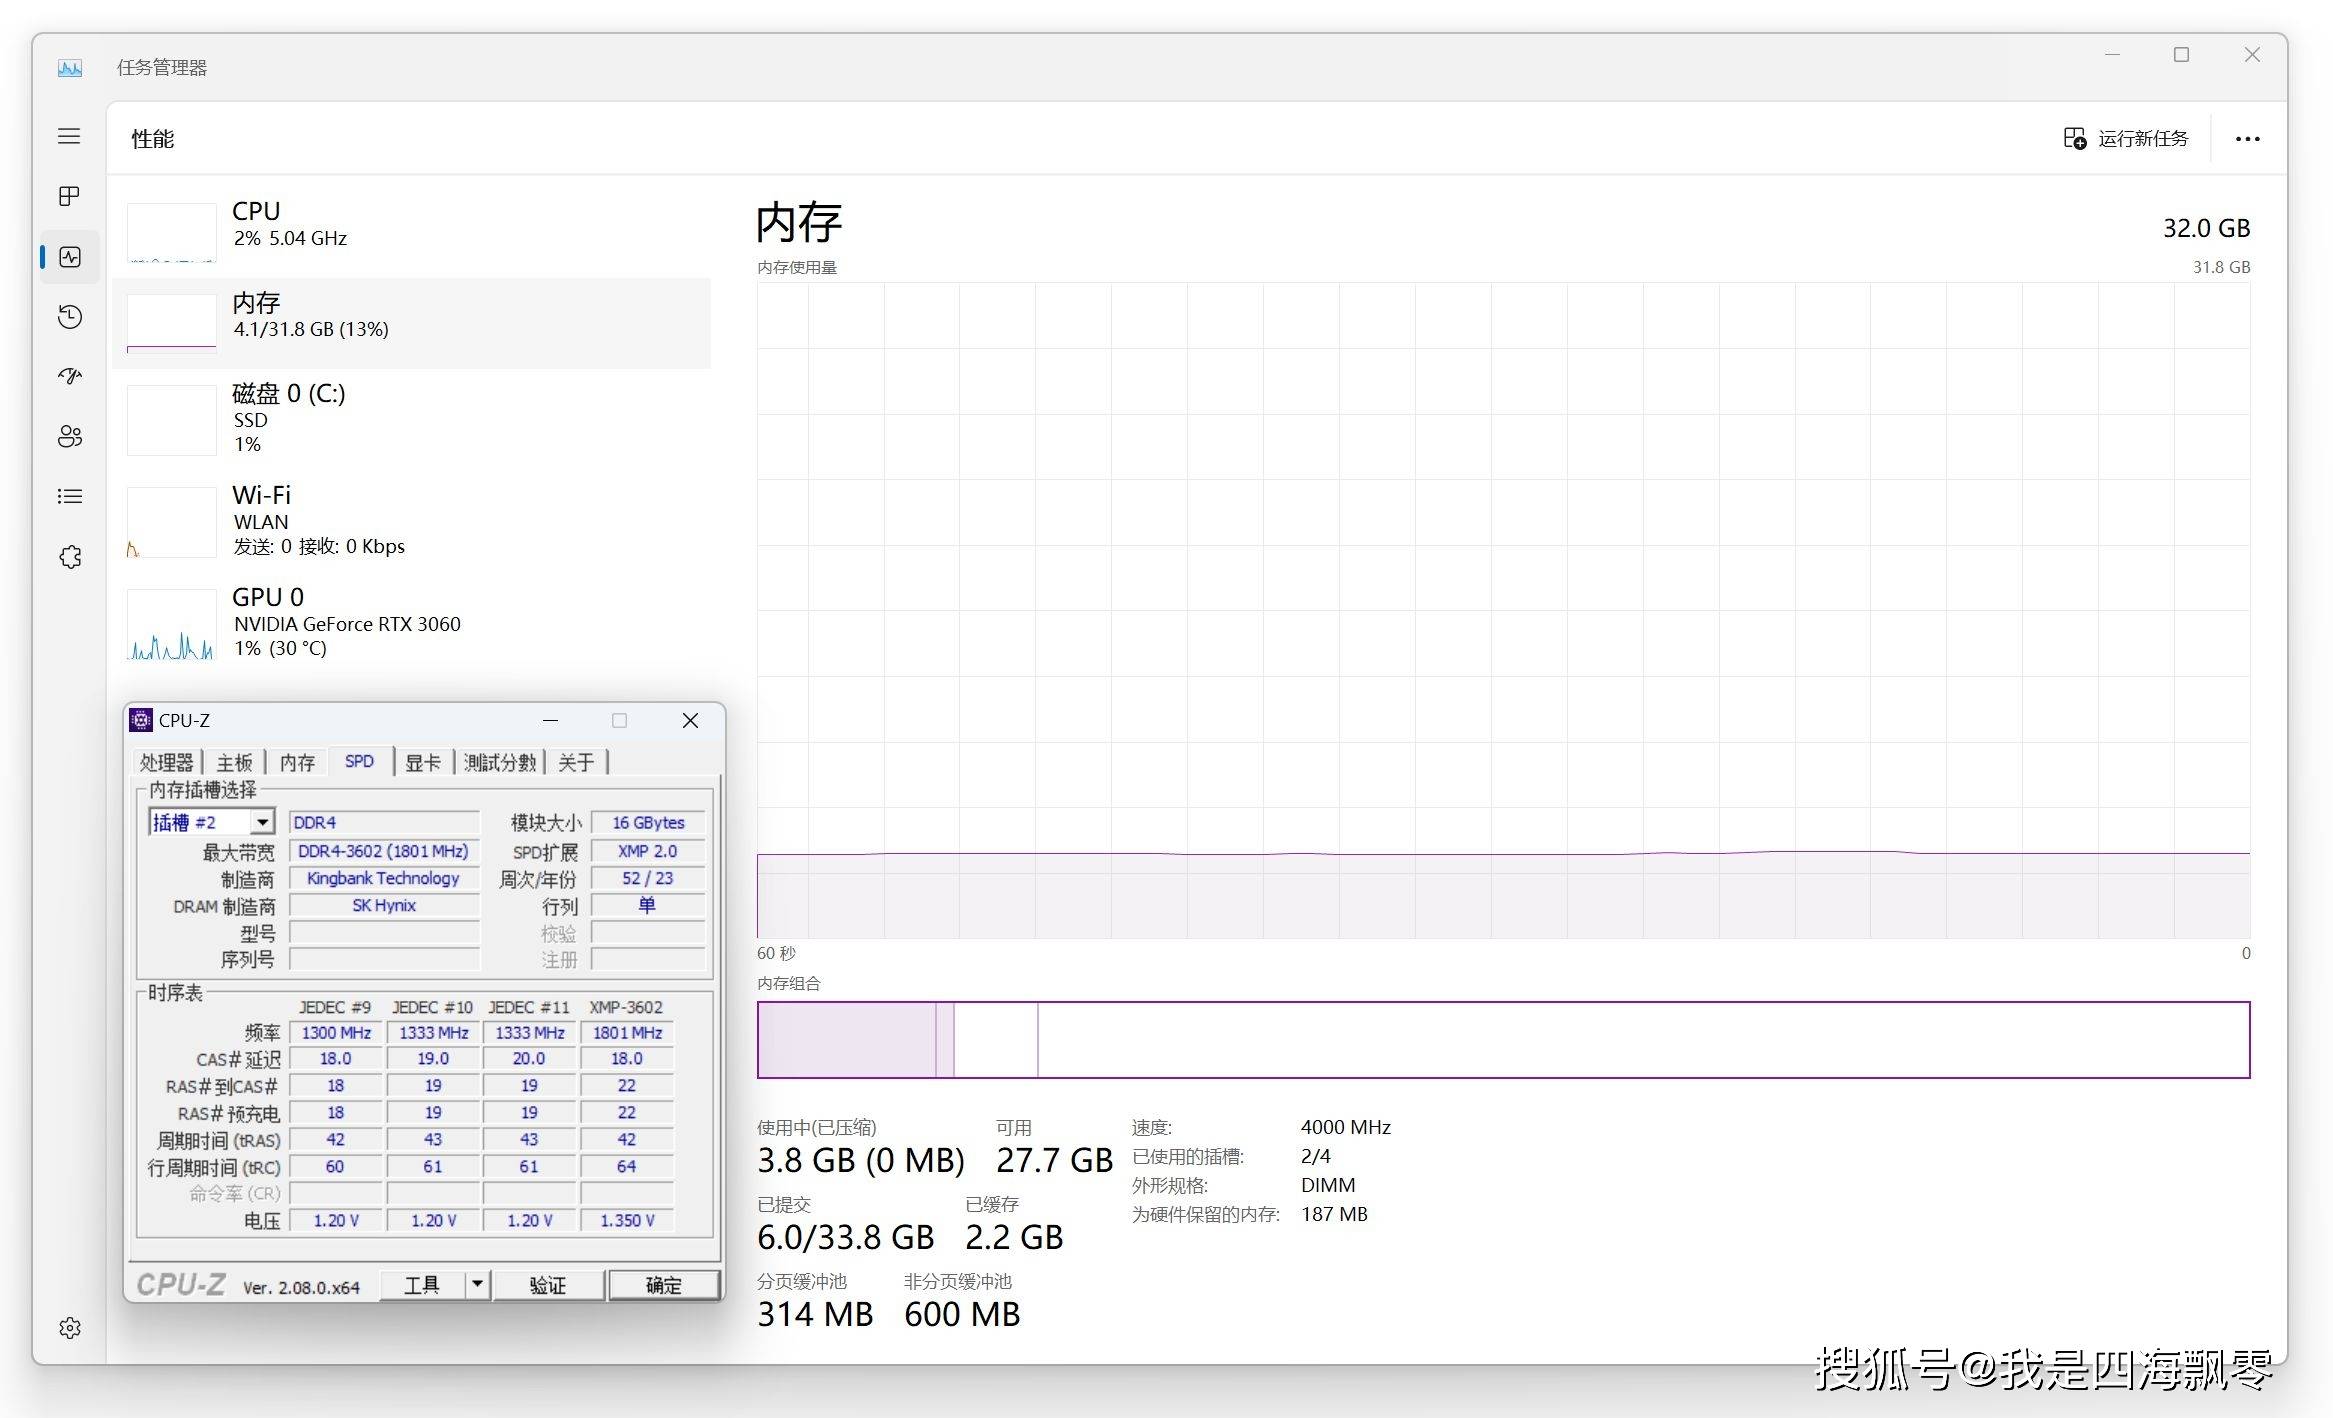Open the Processes panel icon
Screen dimensions: 2333x1418
point(69,196)
